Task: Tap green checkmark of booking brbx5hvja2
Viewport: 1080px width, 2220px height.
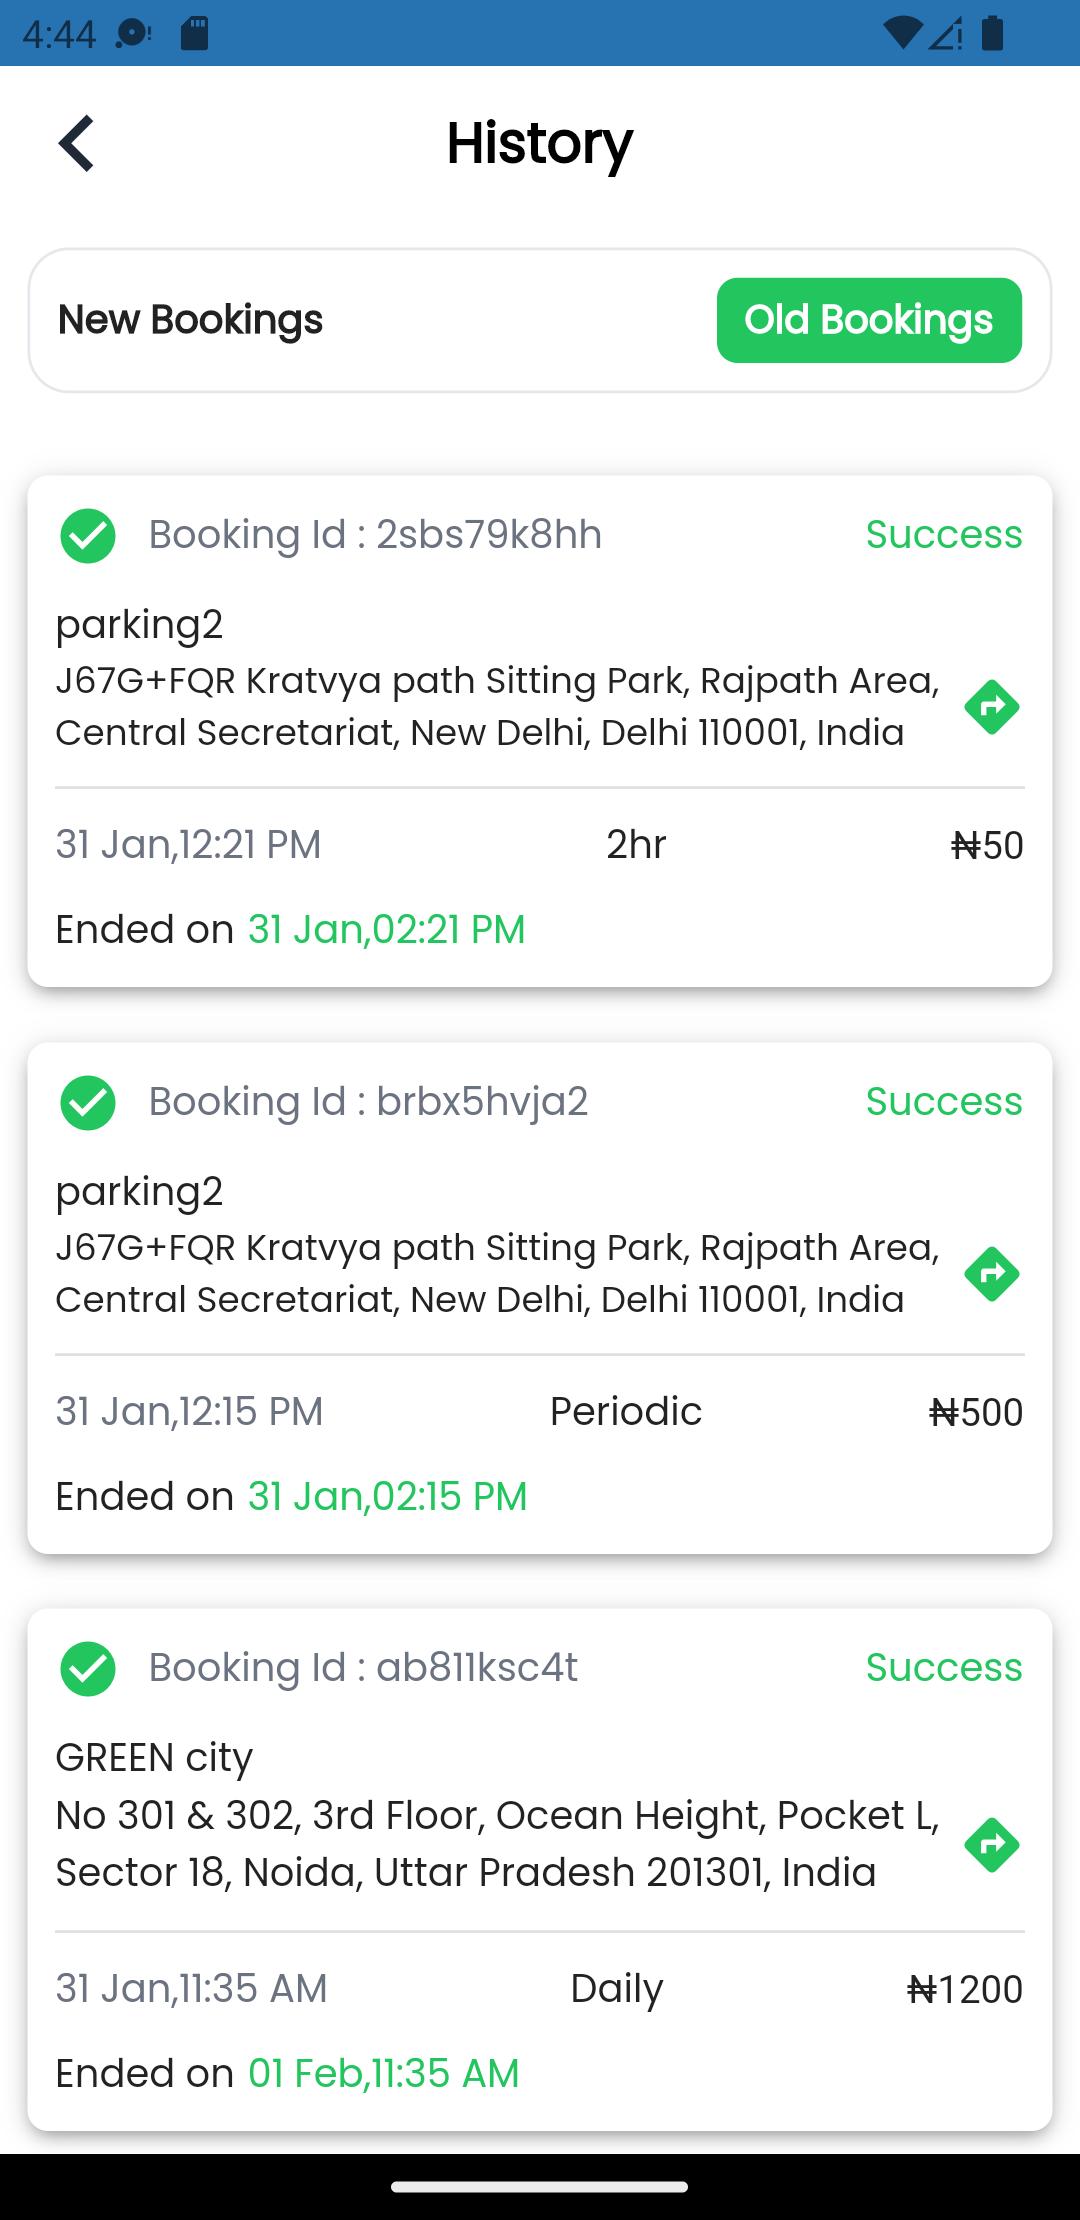Action: click(88, 1103)
